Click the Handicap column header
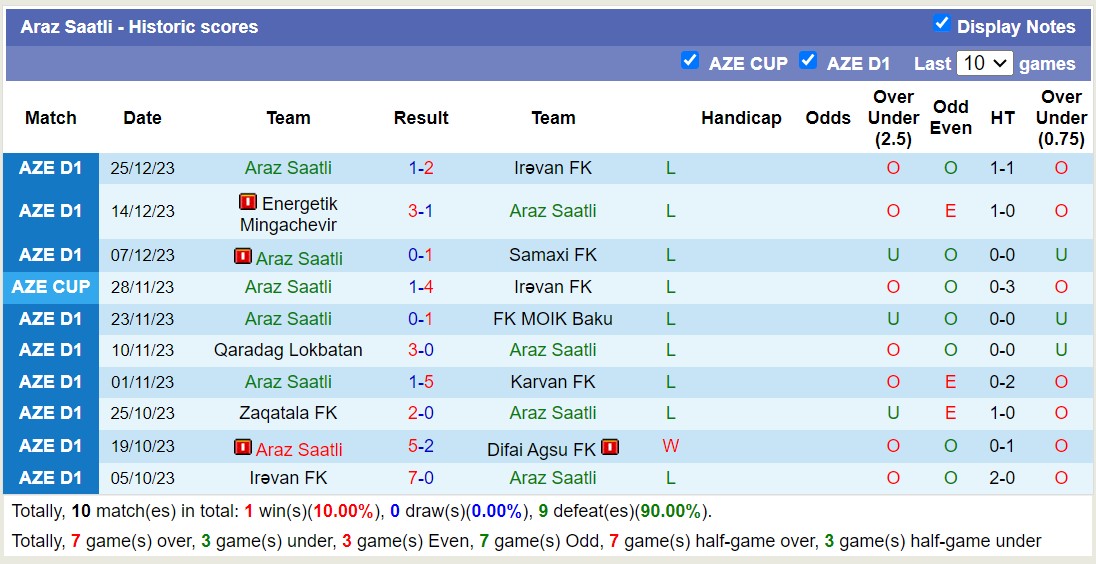This screenshot has width=1096, height=564. pyautogui.click(x=741, y=118)
